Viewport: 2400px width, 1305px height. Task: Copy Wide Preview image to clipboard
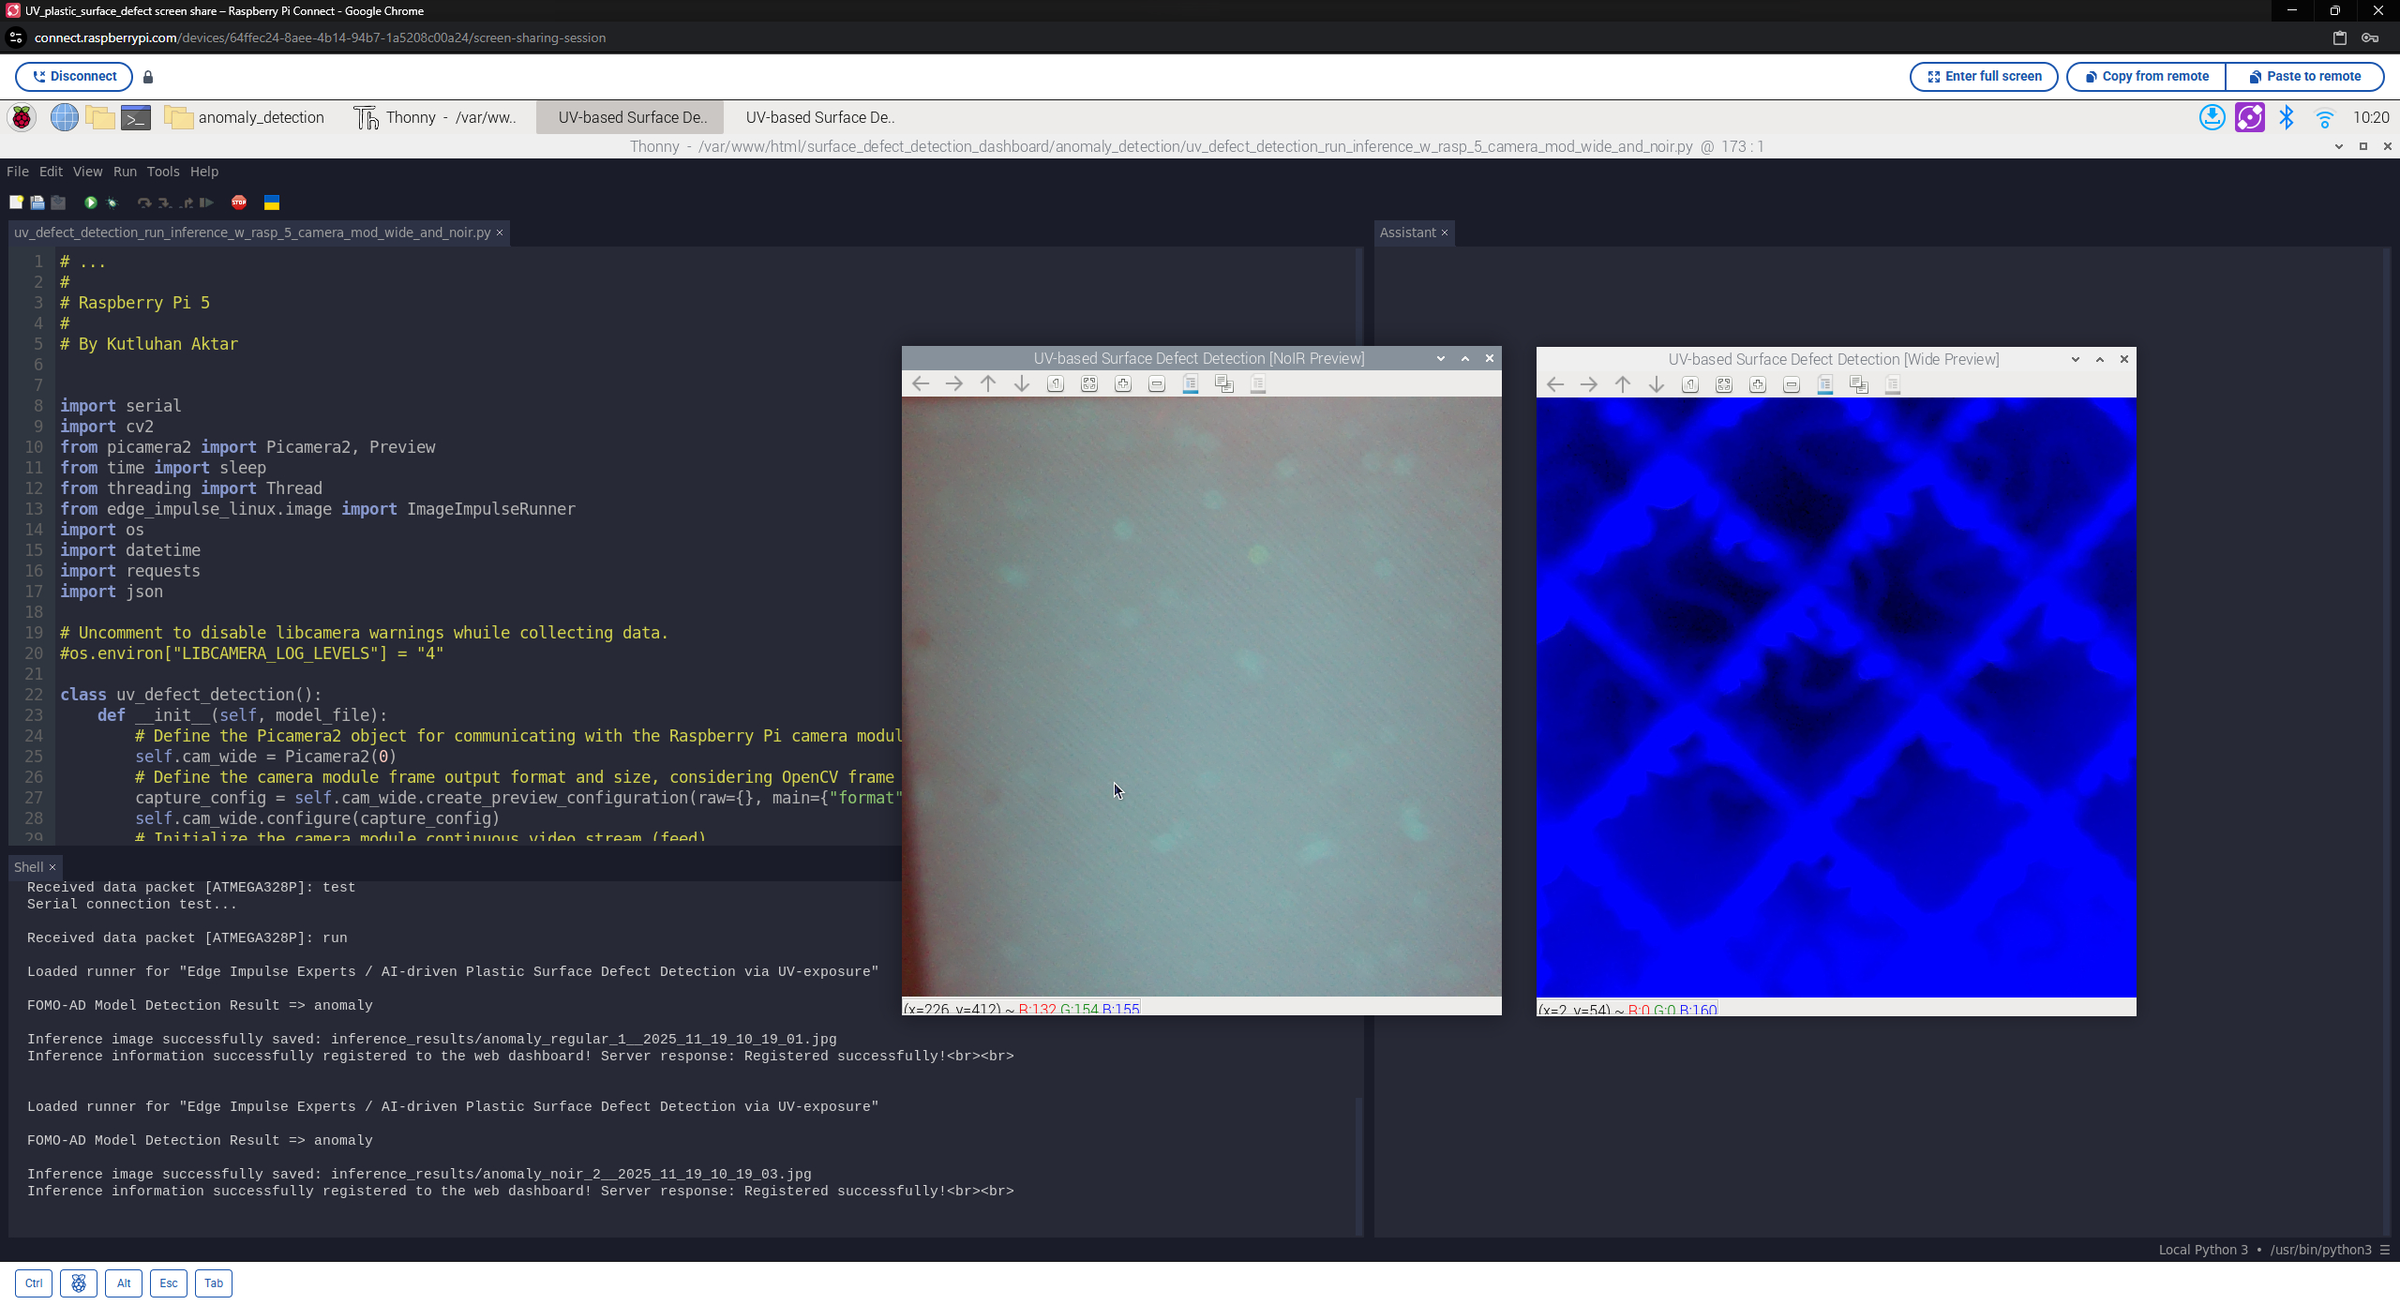pyautogui.click(x=1859, y=385)
